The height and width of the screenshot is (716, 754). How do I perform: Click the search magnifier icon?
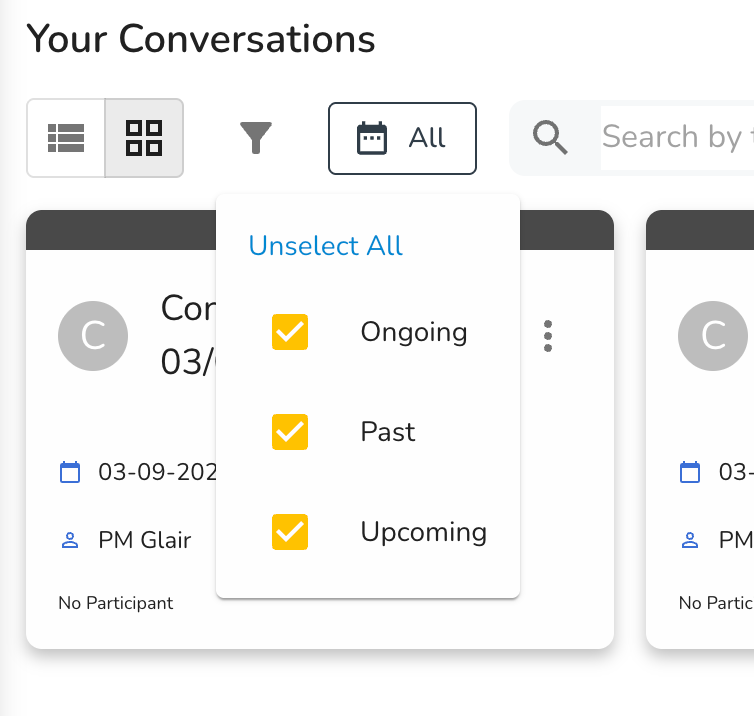pos(550,137)
